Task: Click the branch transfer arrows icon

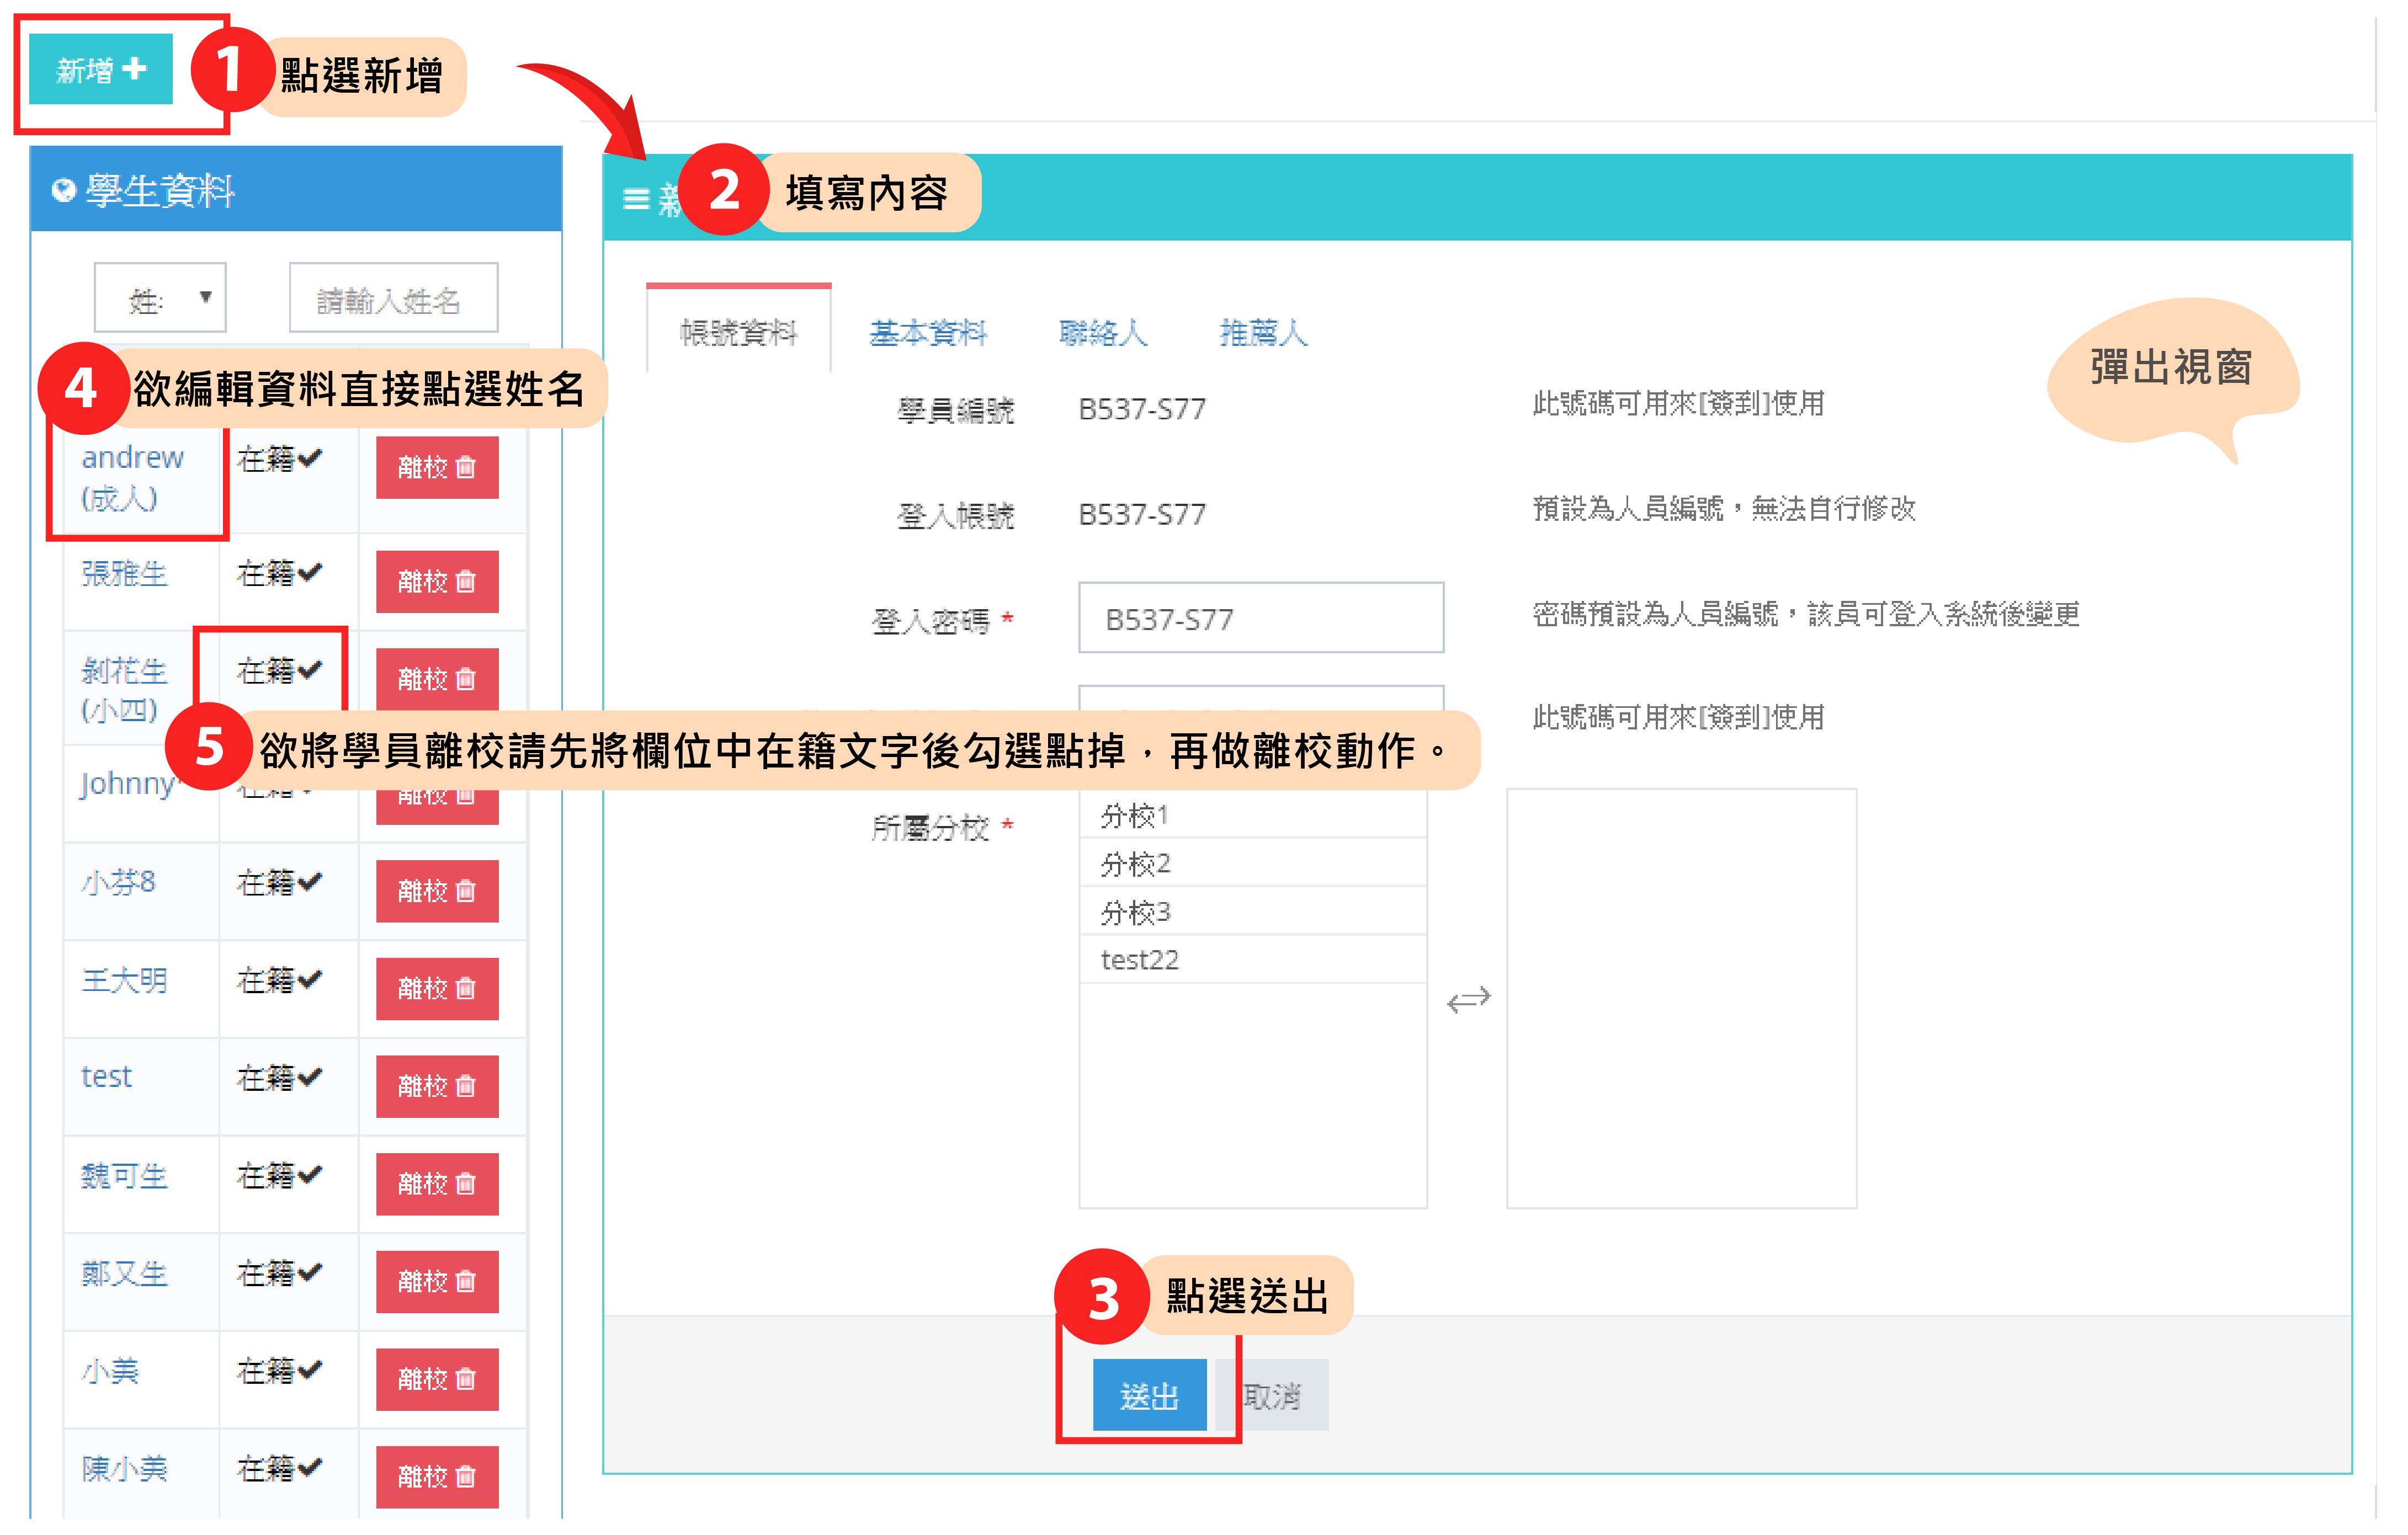Action: (1468, 999)
